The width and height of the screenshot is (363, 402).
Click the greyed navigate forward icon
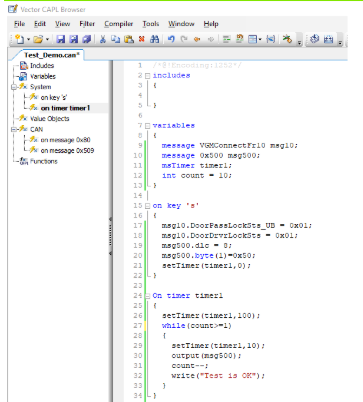pos(211,39)
